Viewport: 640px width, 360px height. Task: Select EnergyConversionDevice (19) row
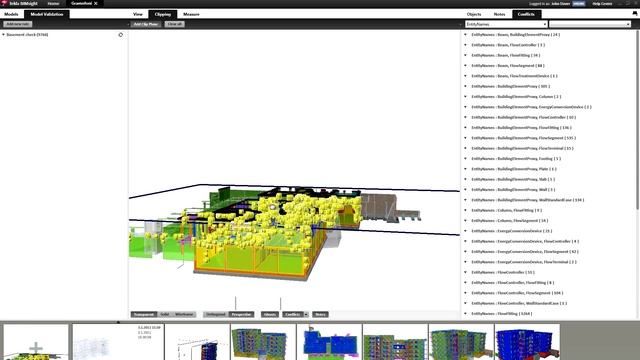(x=512, y=231)
